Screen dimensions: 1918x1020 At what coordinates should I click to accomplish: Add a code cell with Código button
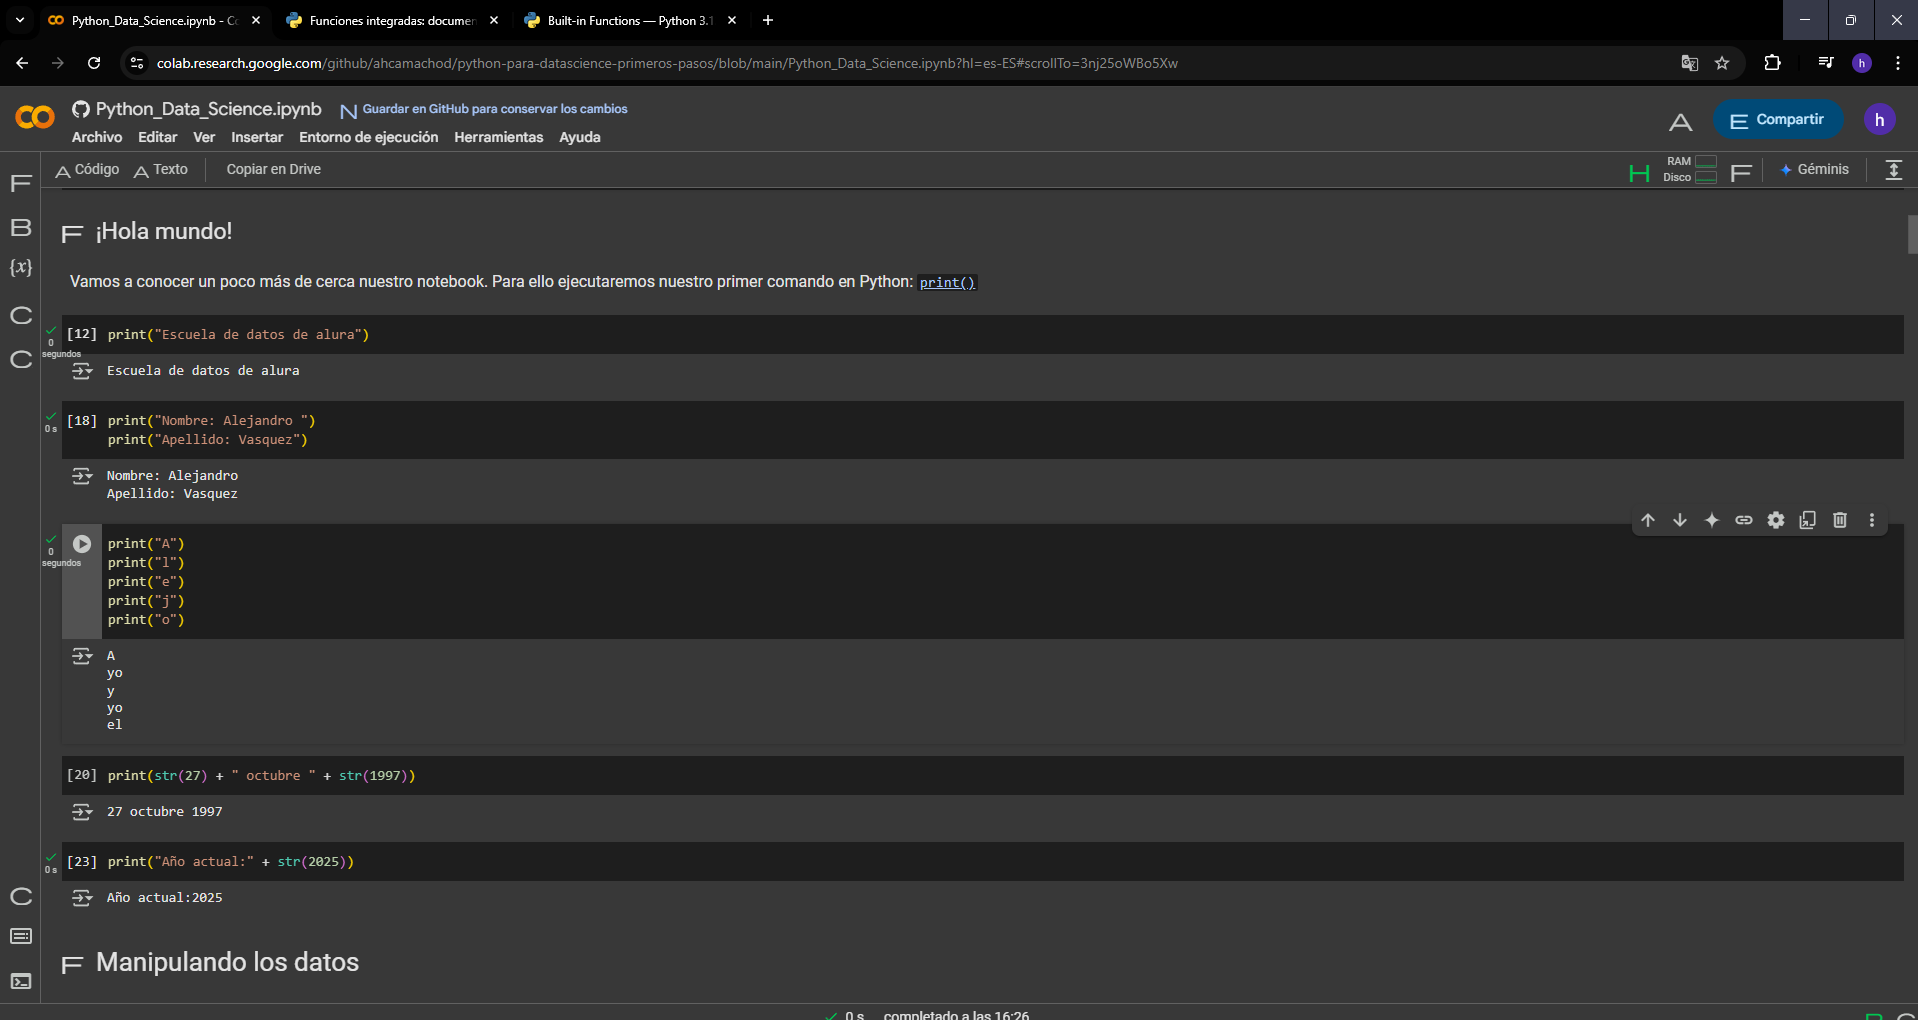click(87, 170)
